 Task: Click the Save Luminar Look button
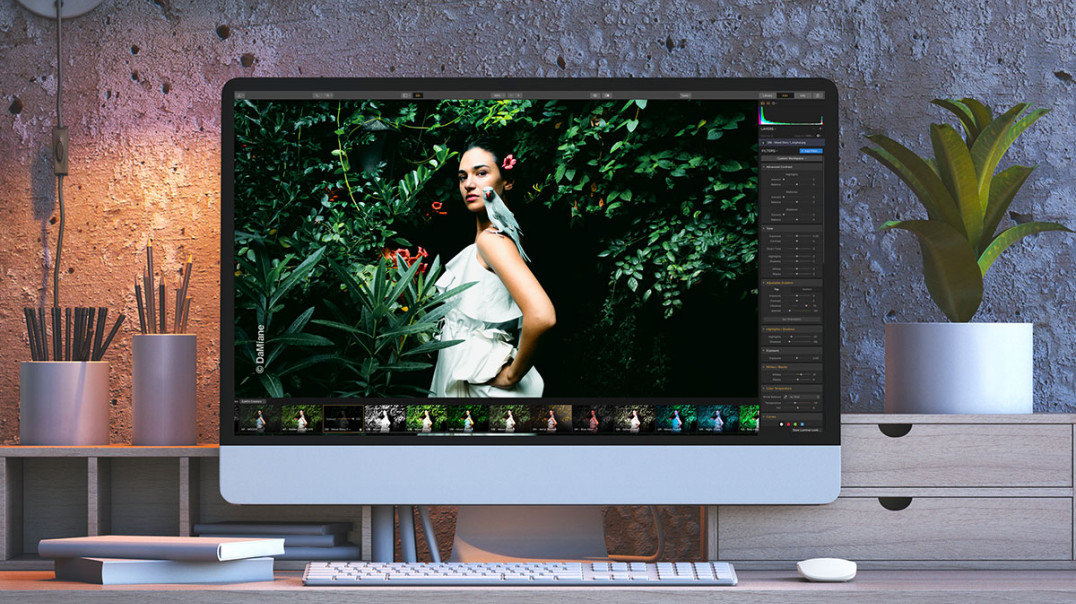pyautogui.click(x=806, y=430)
